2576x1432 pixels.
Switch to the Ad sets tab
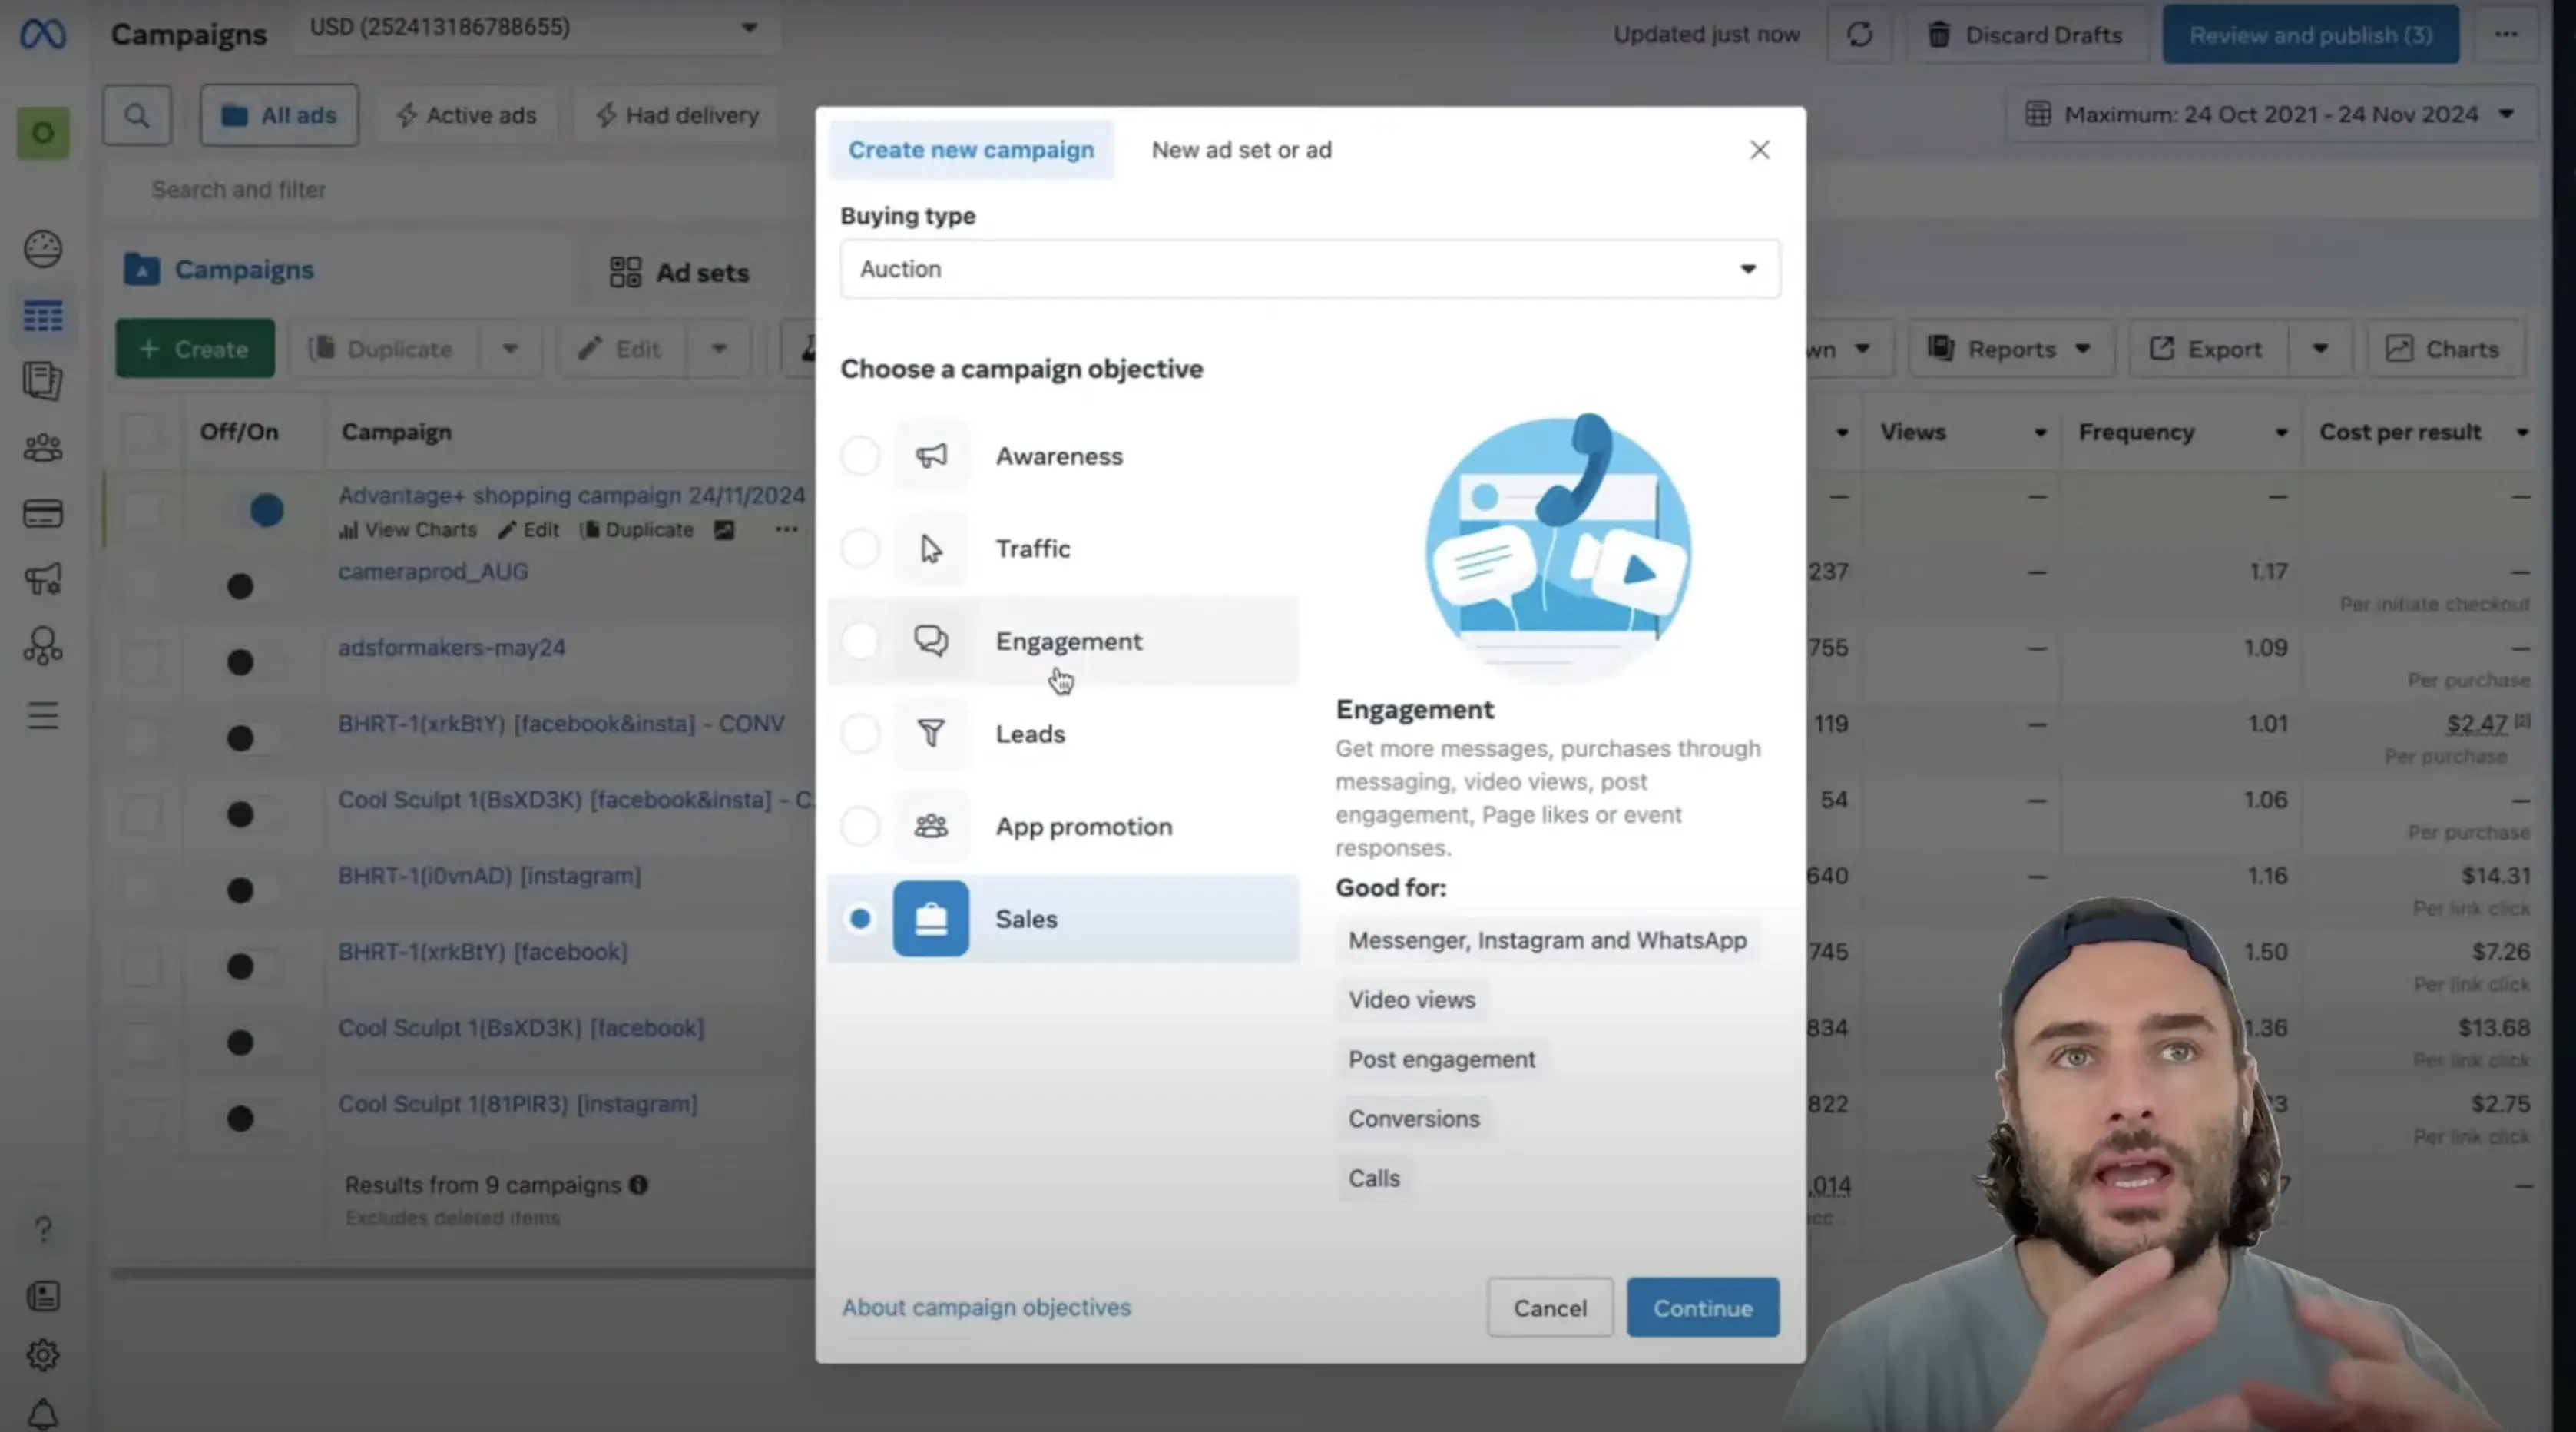click(680, 272)
